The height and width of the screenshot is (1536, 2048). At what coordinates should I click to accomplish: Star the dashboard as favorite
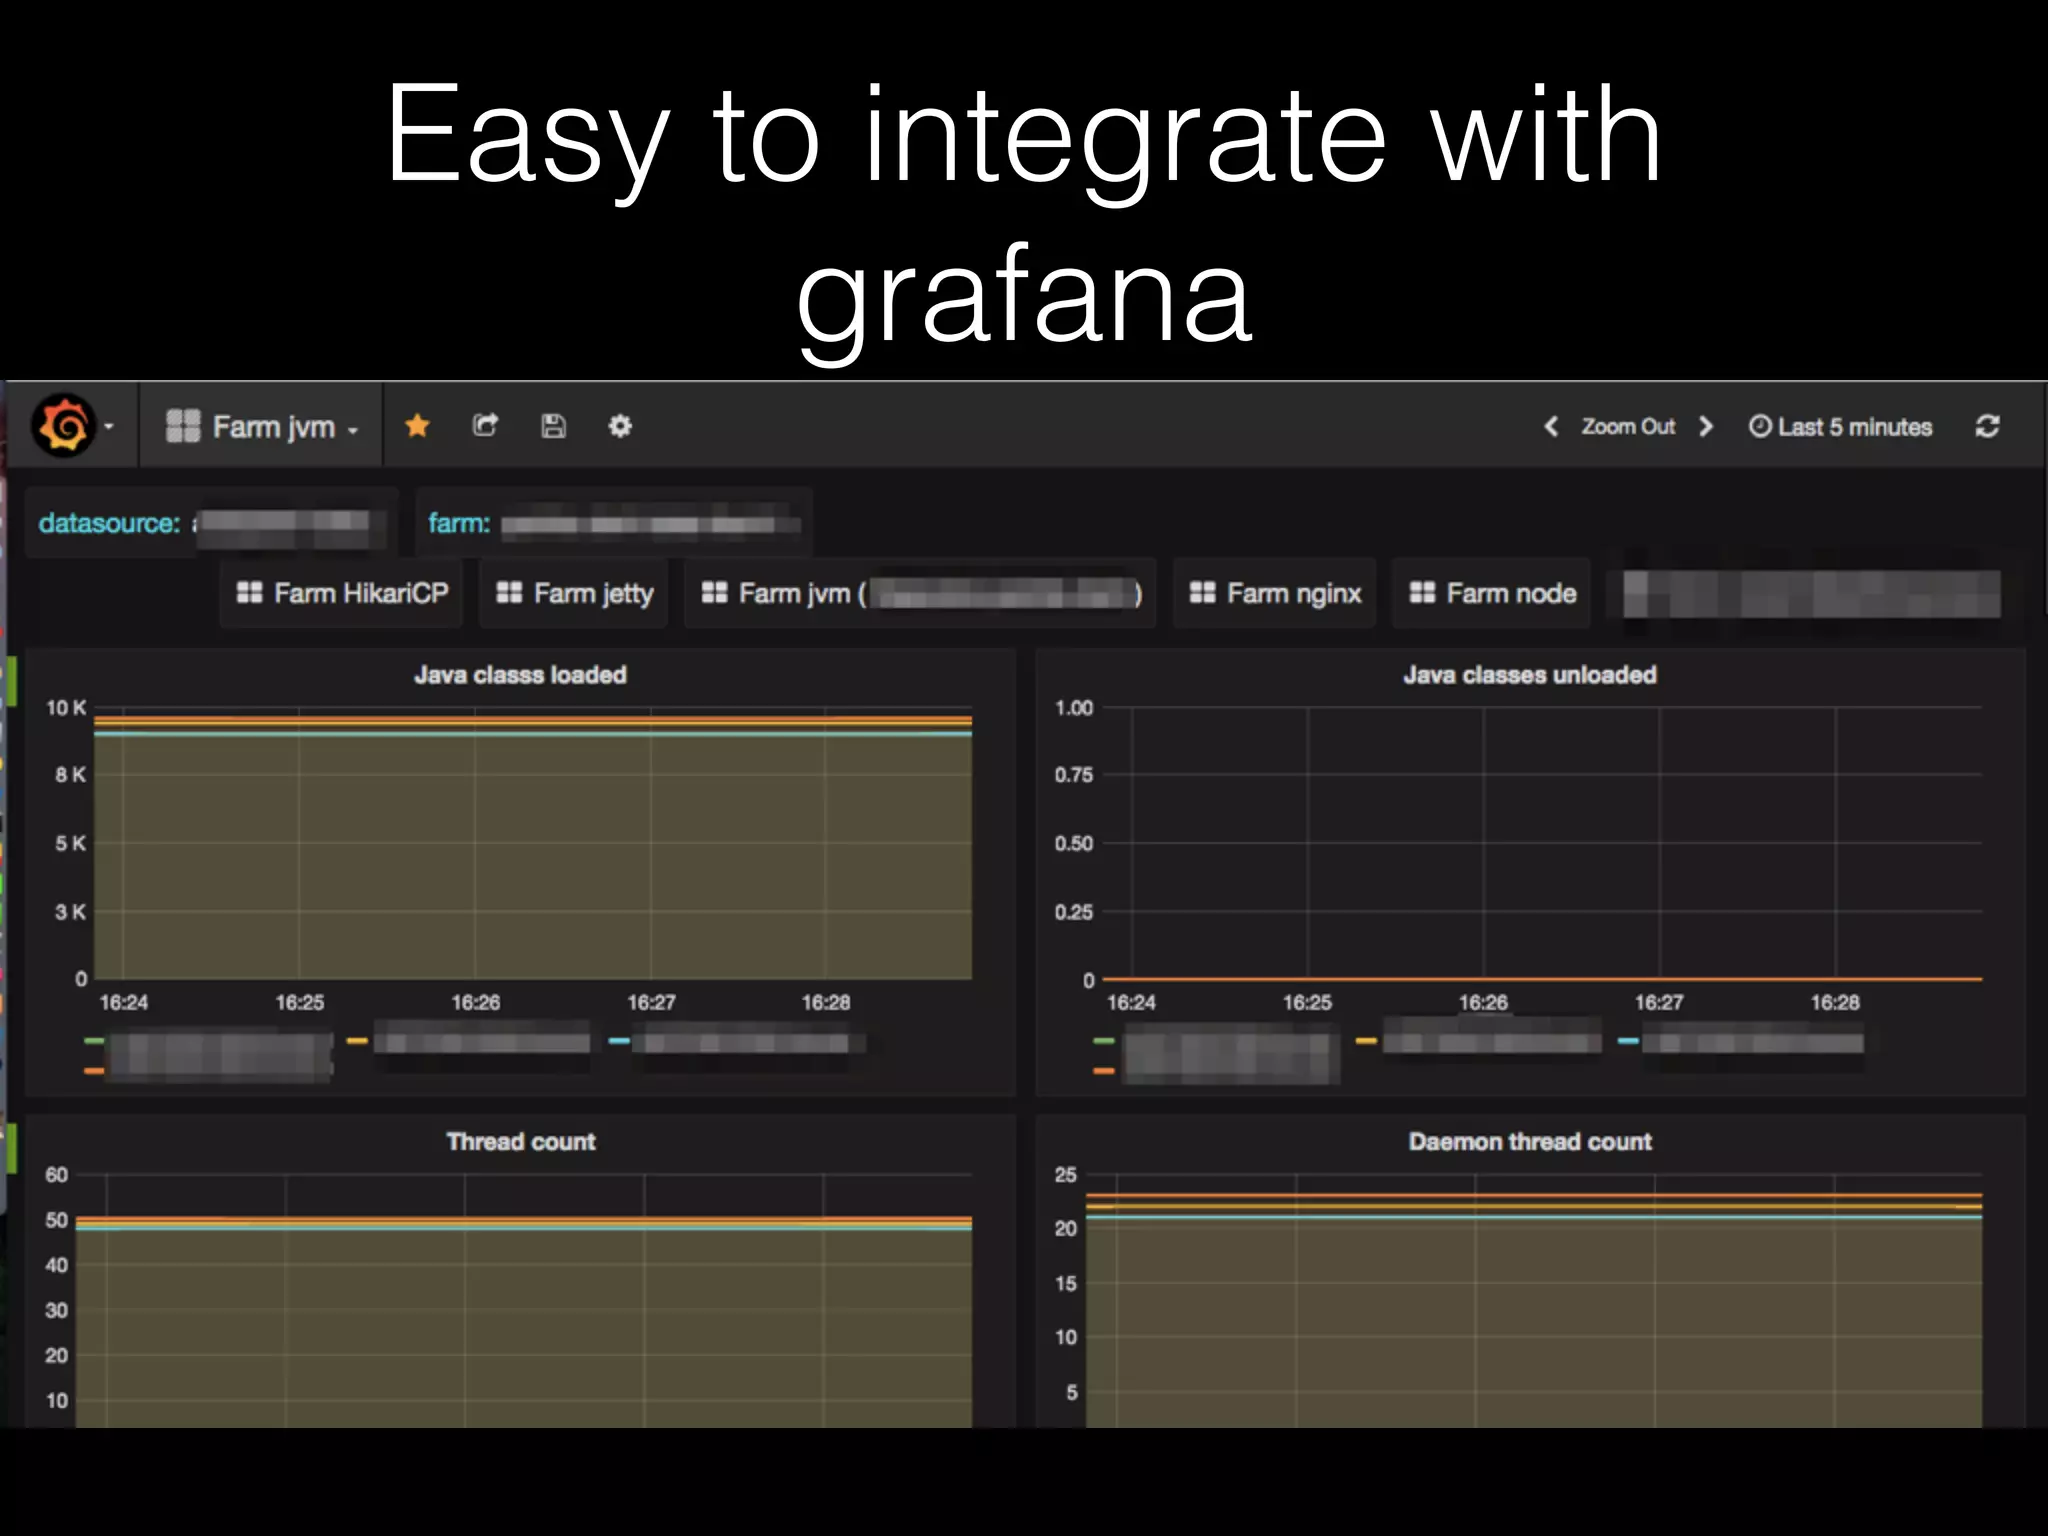417,426
